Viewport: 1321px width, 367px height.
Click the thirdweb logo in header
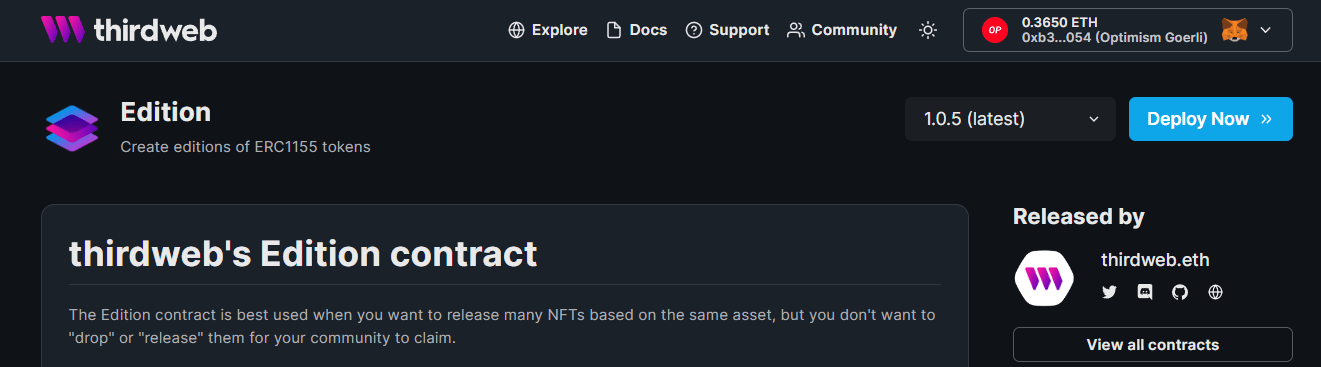click(129, 30)
